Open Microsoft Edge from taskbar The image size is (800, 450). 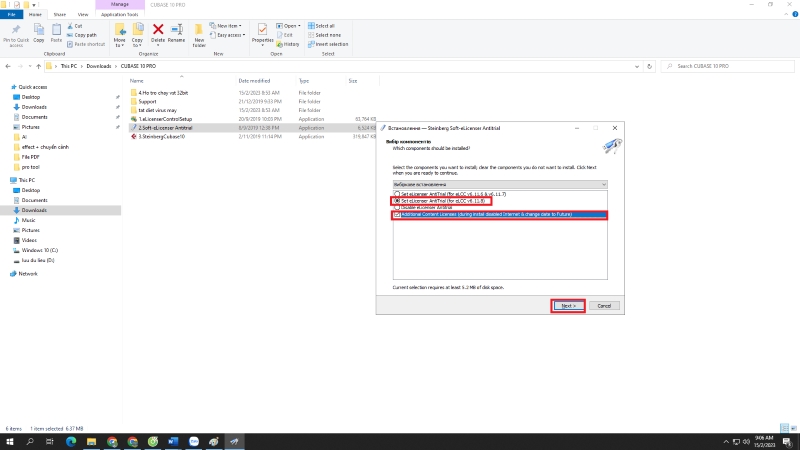tap(70, 441)
